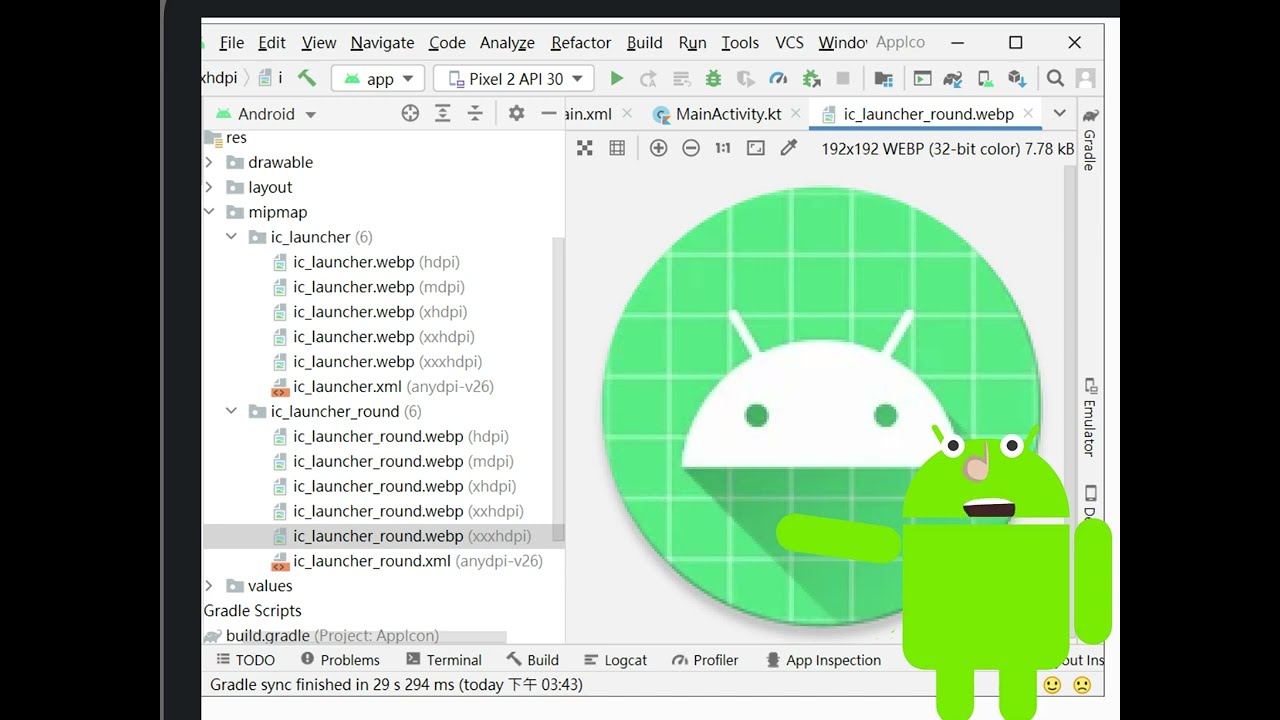1280x720 pixels.
Task: Hide the Project panel with minus icon
Action: [548, 114]
